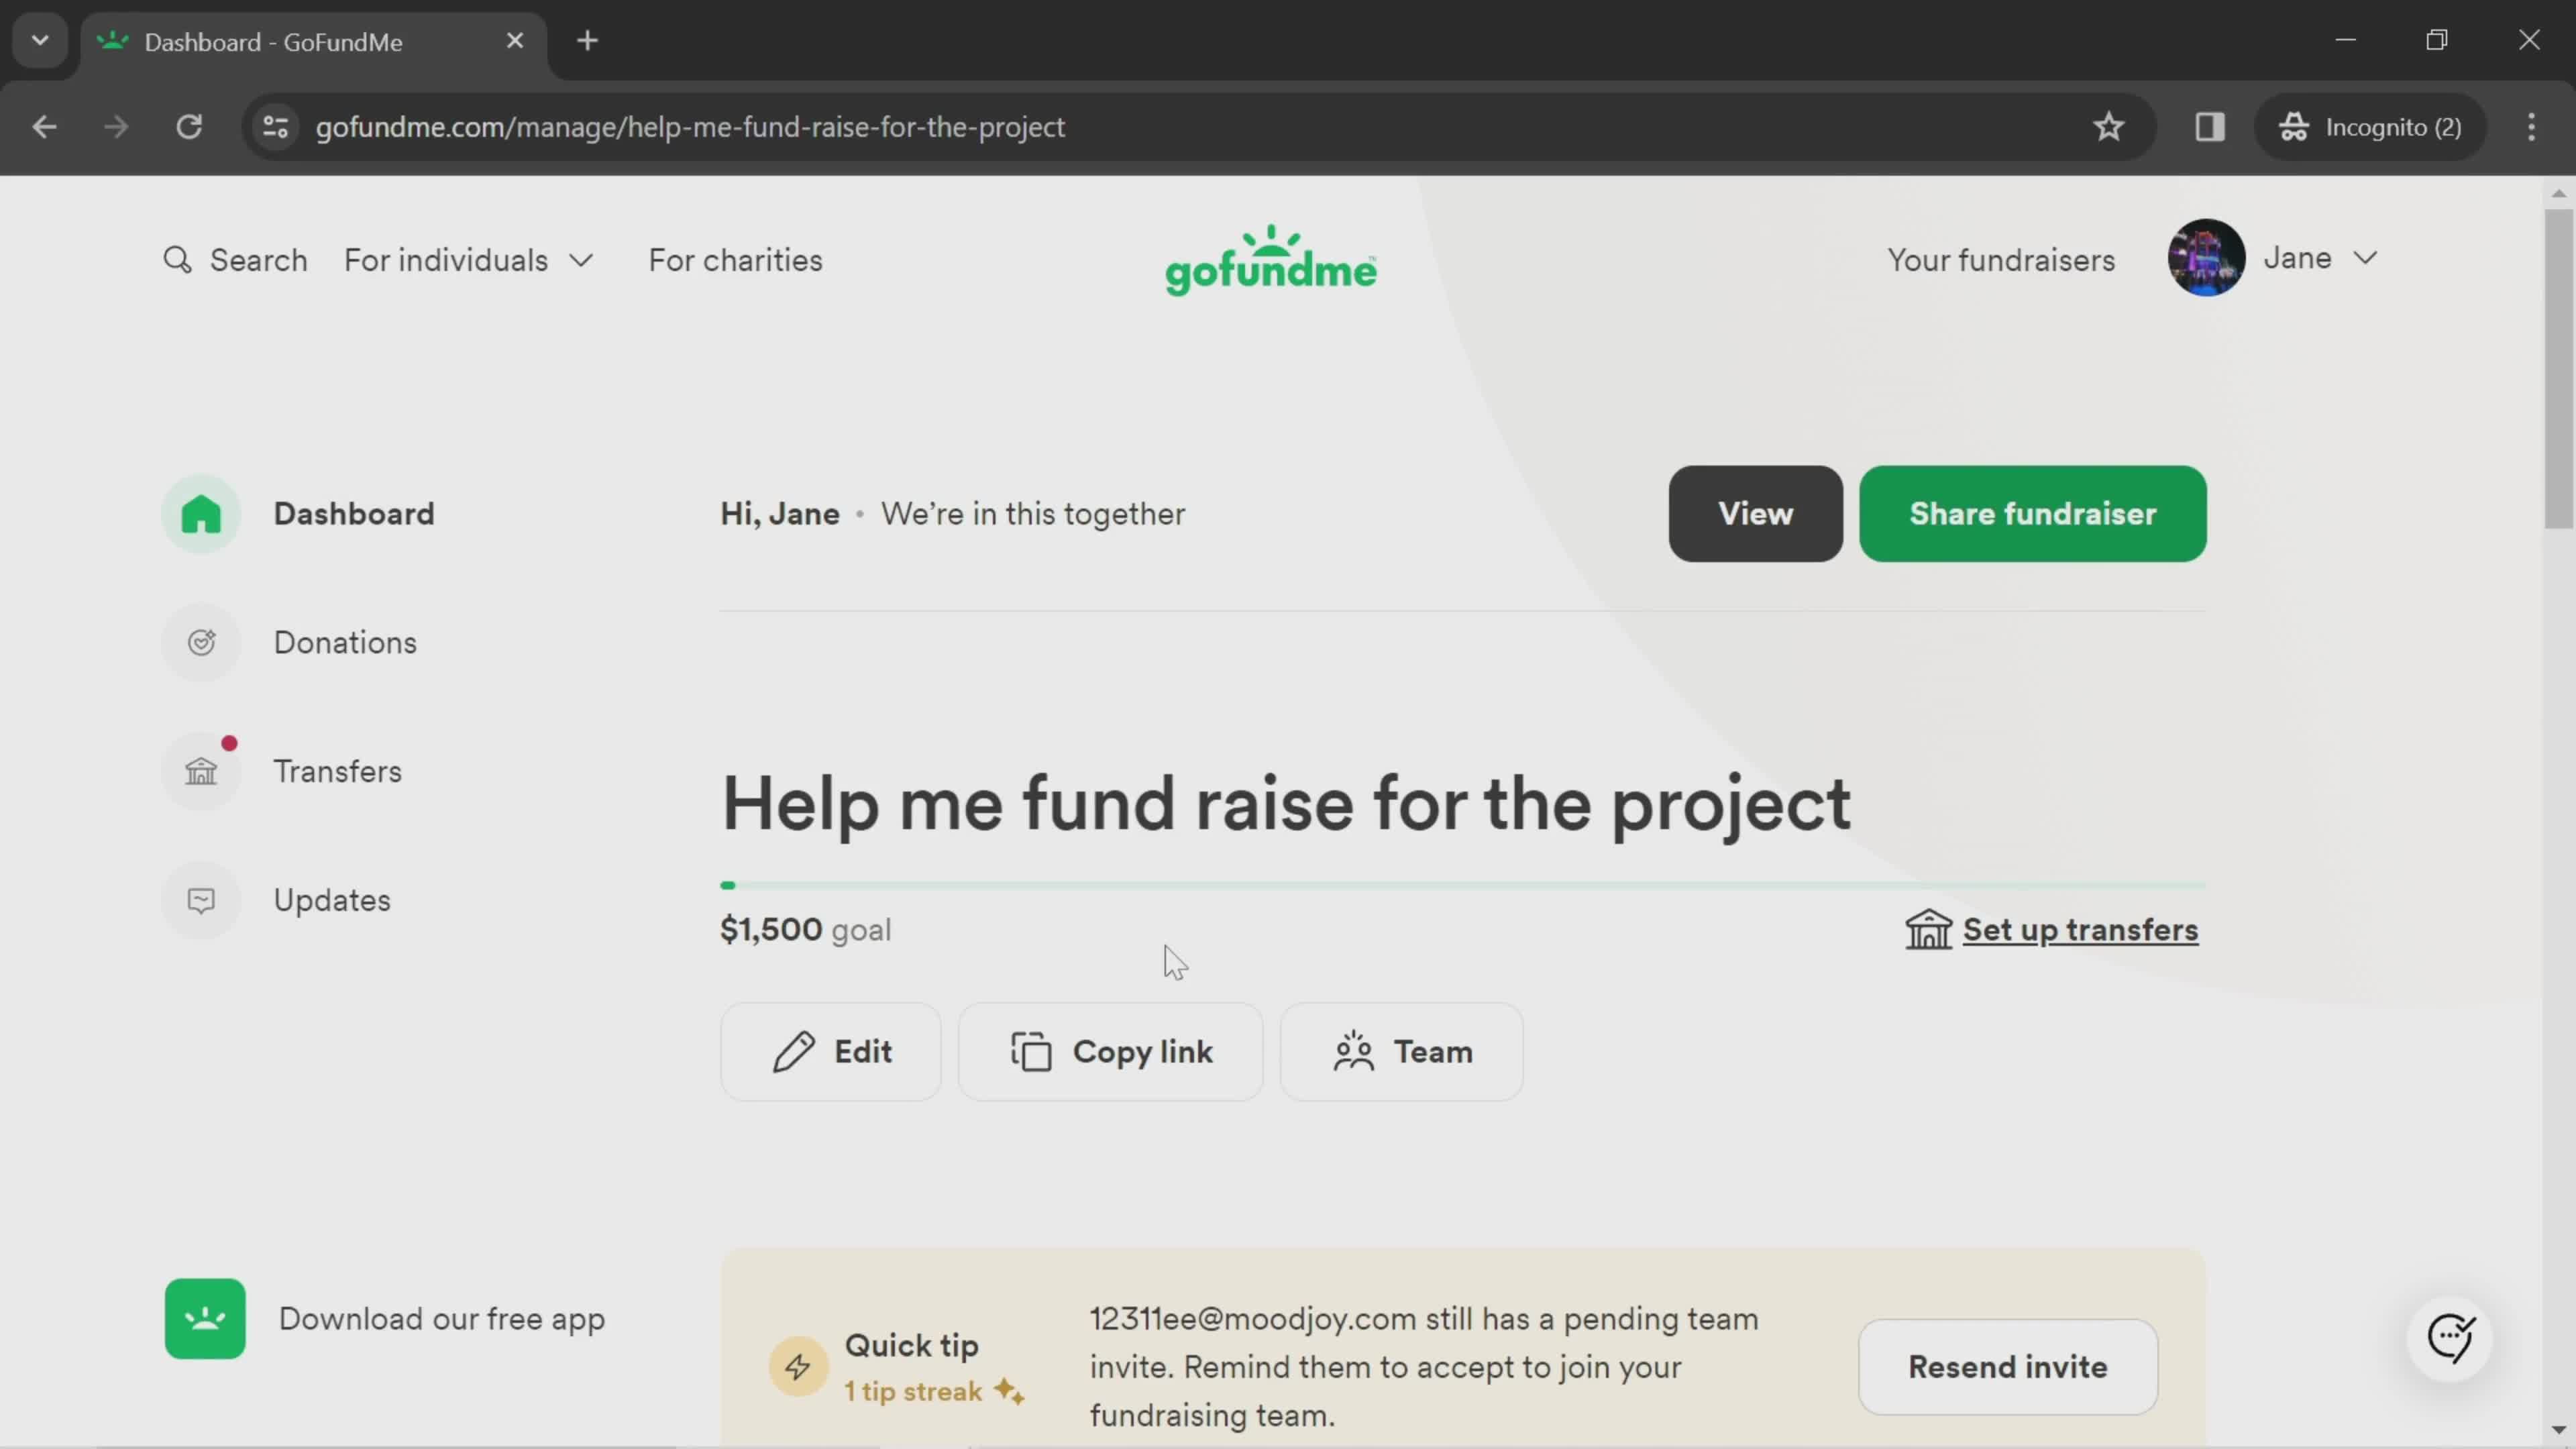Screen dimensions: 2576x1449
Task: Click the For charities menu item
Action: [x=736, y=260]
